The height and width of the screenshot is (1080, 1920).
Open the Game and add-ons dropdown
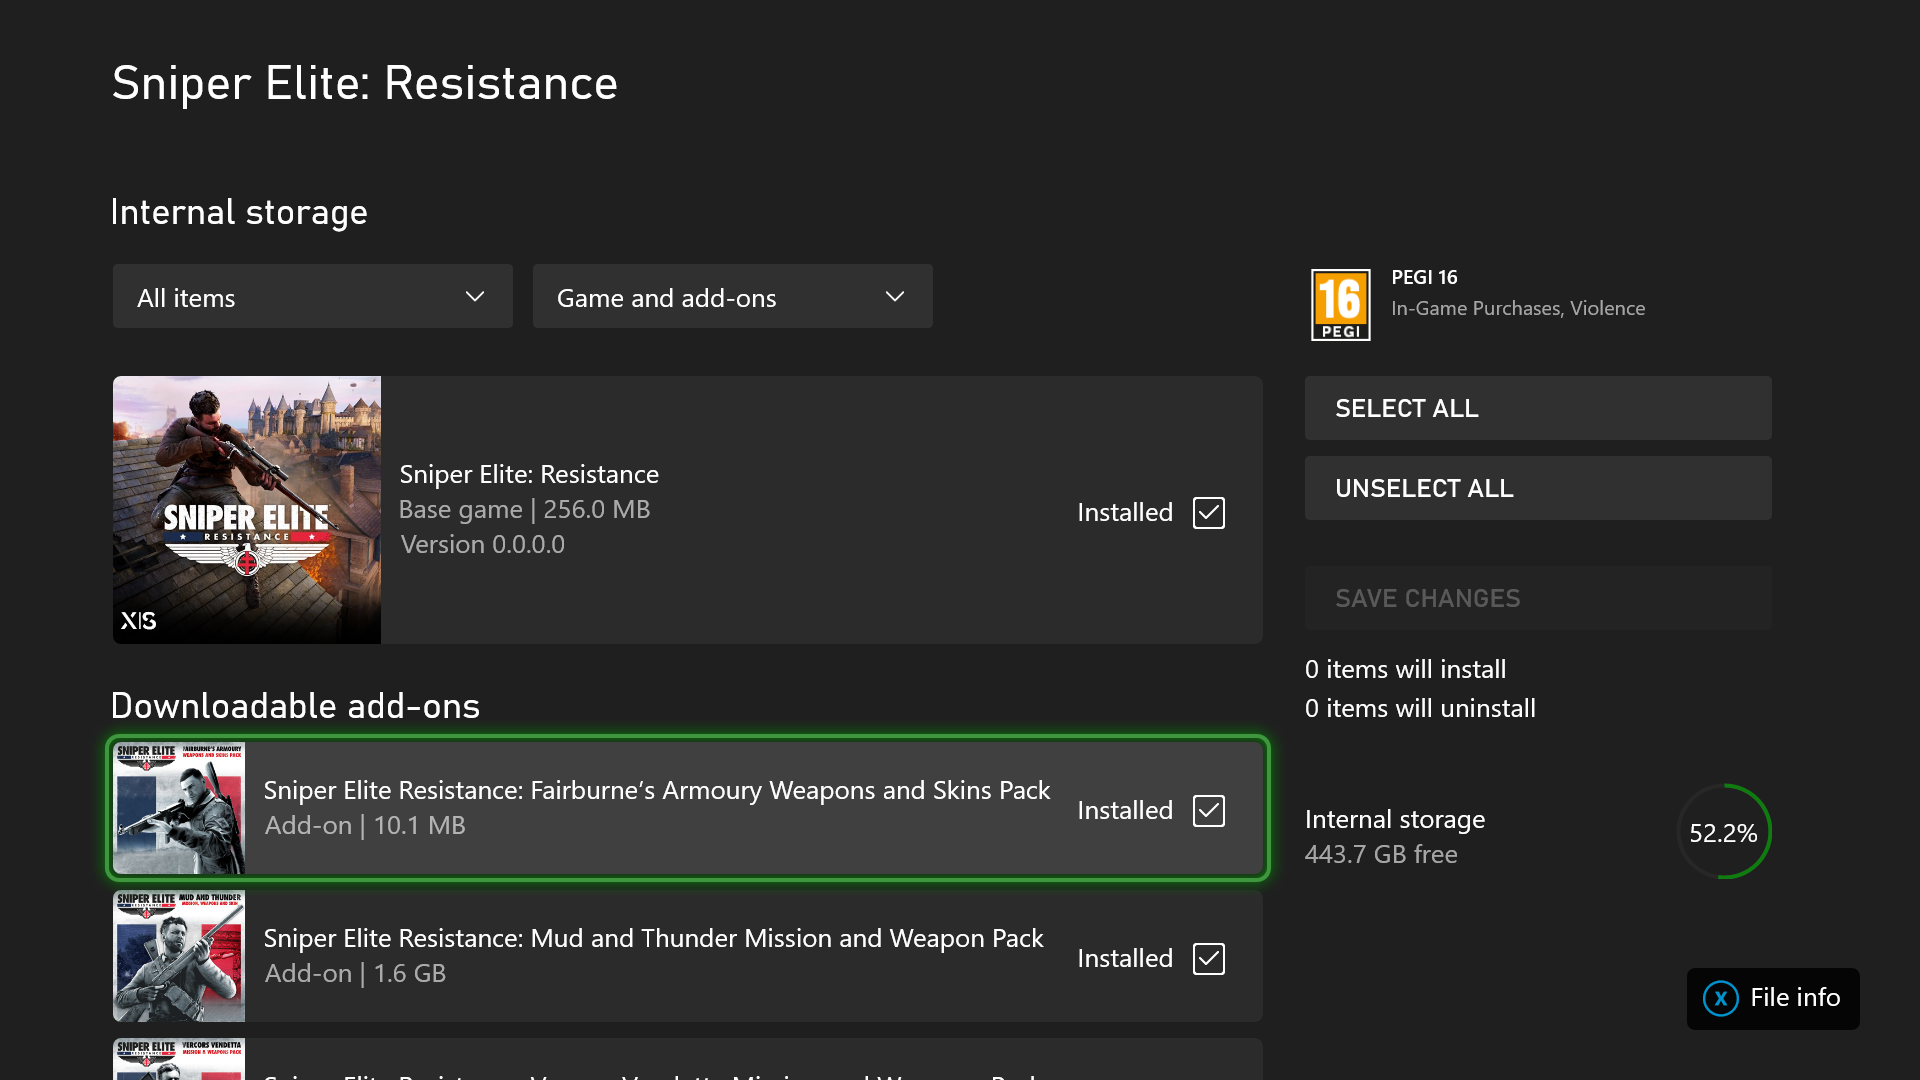click(733, 296)
